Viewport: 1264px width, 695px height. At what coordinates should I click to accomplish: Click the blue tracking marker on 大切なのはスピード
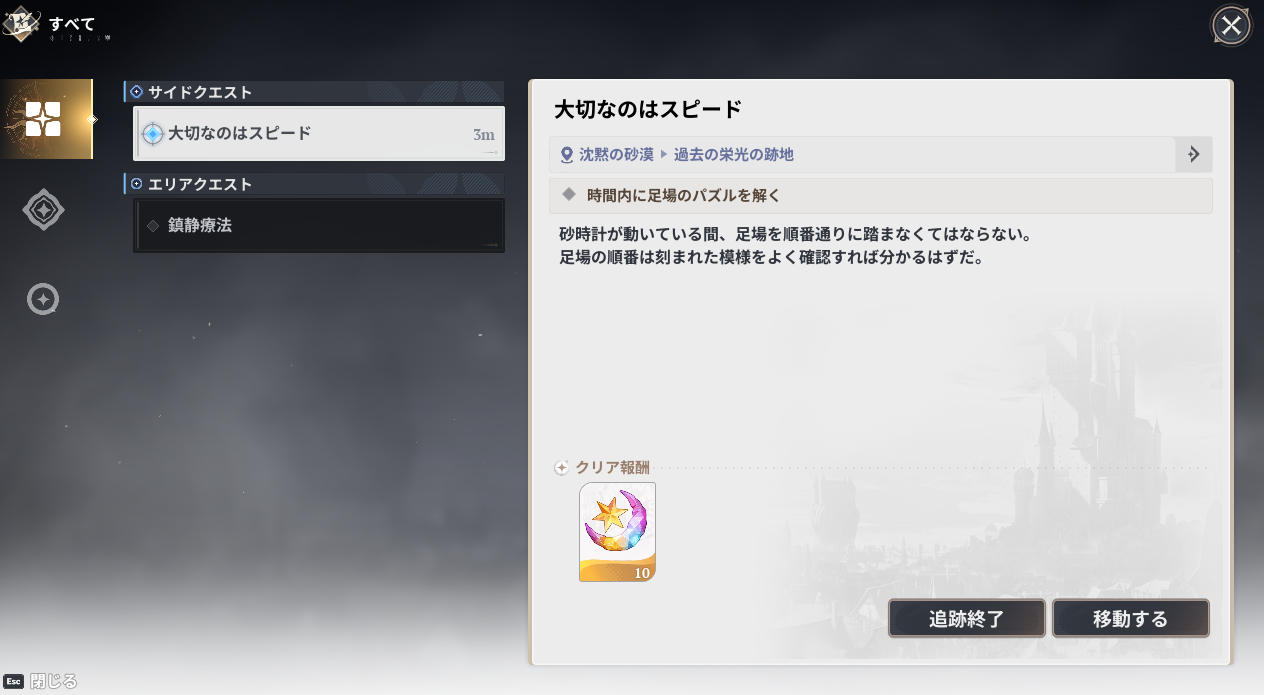[152, 134]
